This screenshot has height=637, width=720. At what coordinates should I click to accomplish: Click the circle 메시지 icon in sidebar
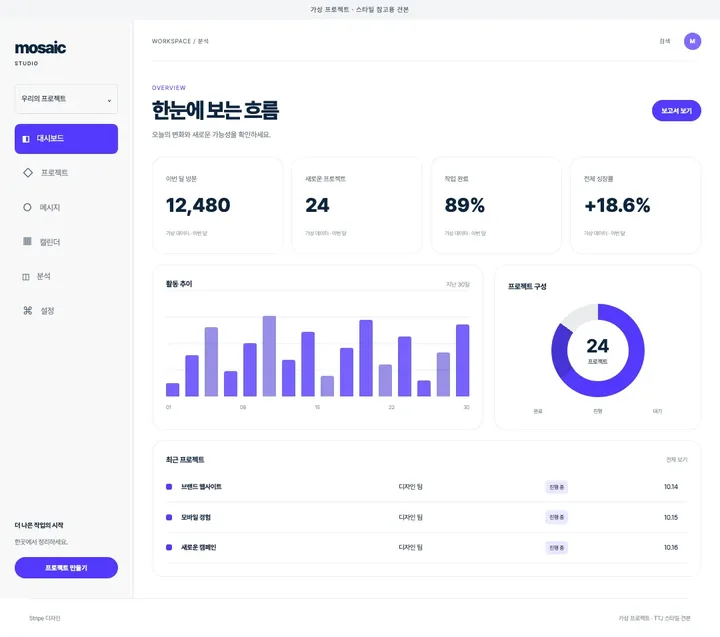point(28,207)
